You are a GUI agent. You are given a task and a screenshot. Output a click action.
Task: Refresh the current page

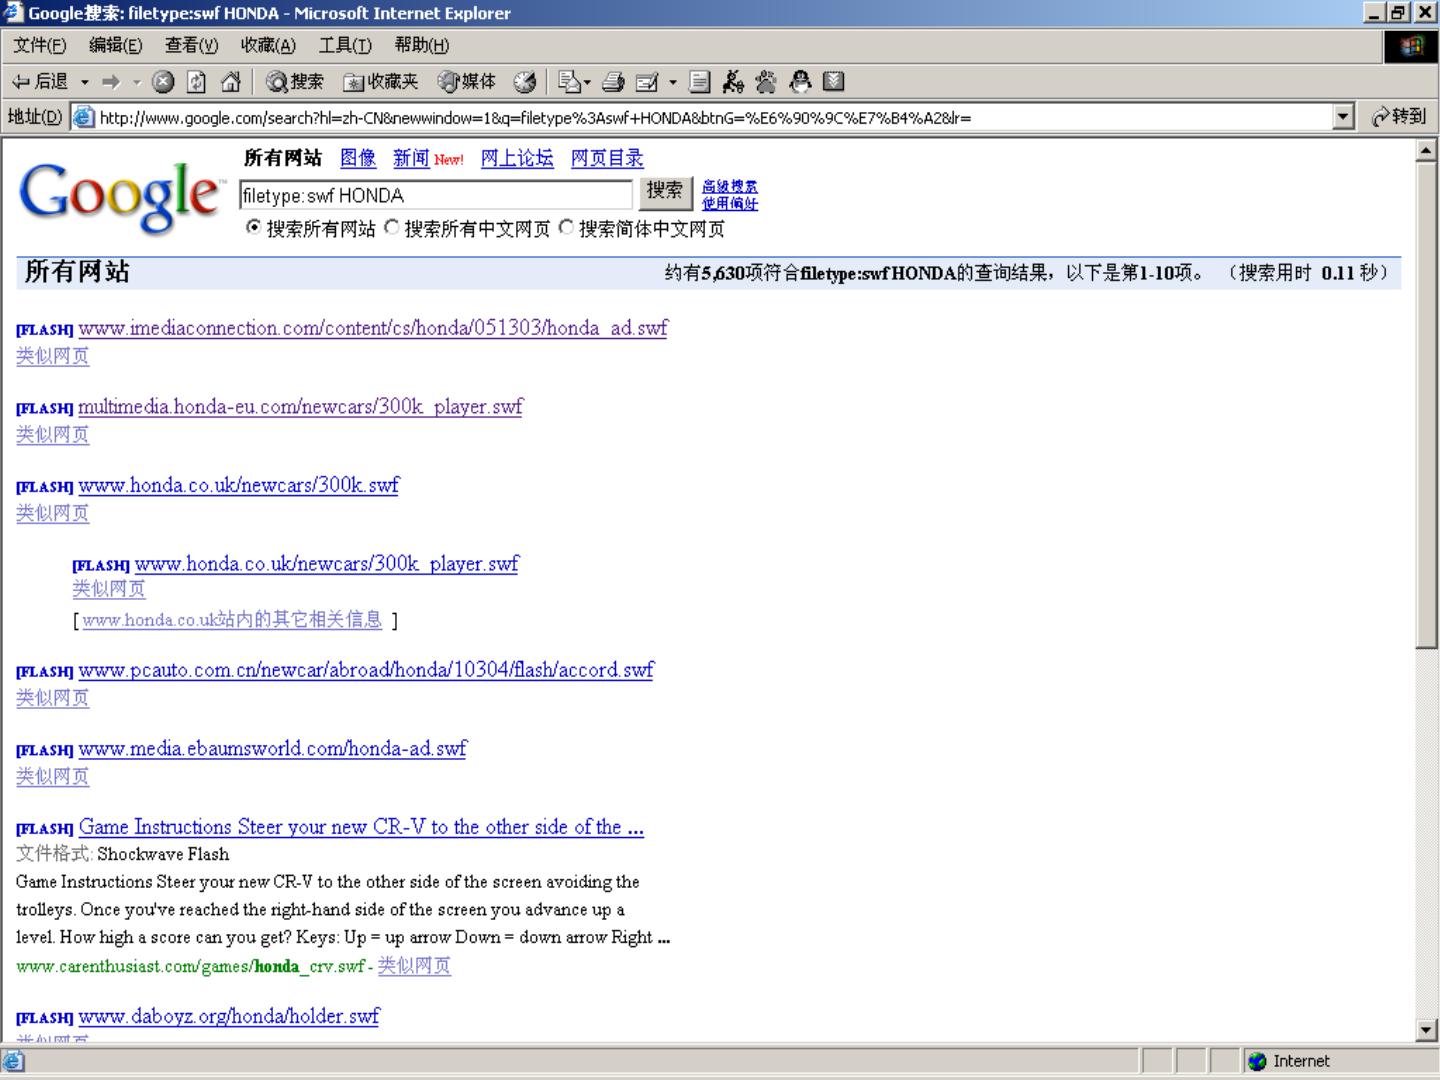197,82
